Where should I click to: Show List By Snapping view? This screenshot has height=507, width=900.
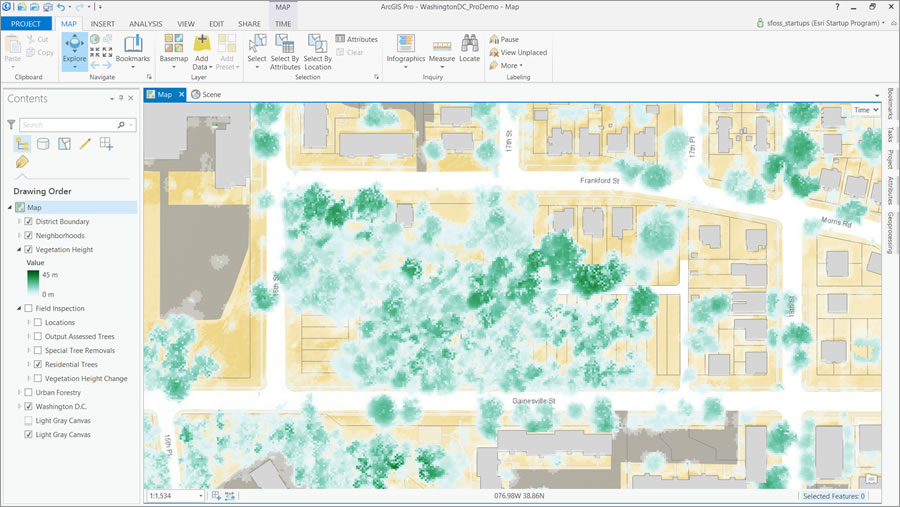tap(106, 144)
